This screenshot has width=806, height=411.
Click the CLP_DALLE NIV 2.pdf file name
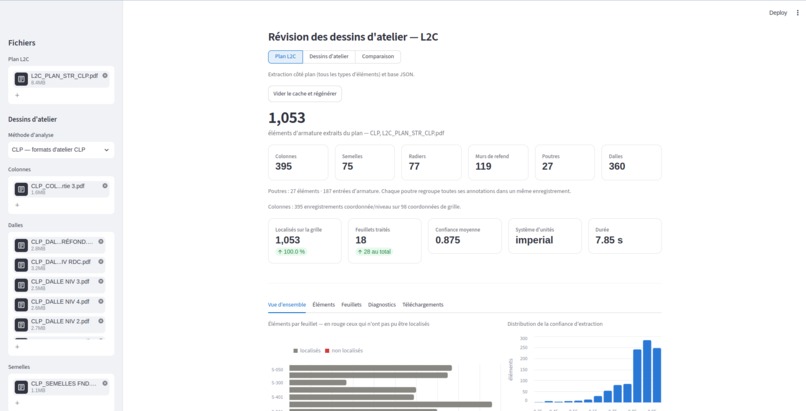pos(60,321)
